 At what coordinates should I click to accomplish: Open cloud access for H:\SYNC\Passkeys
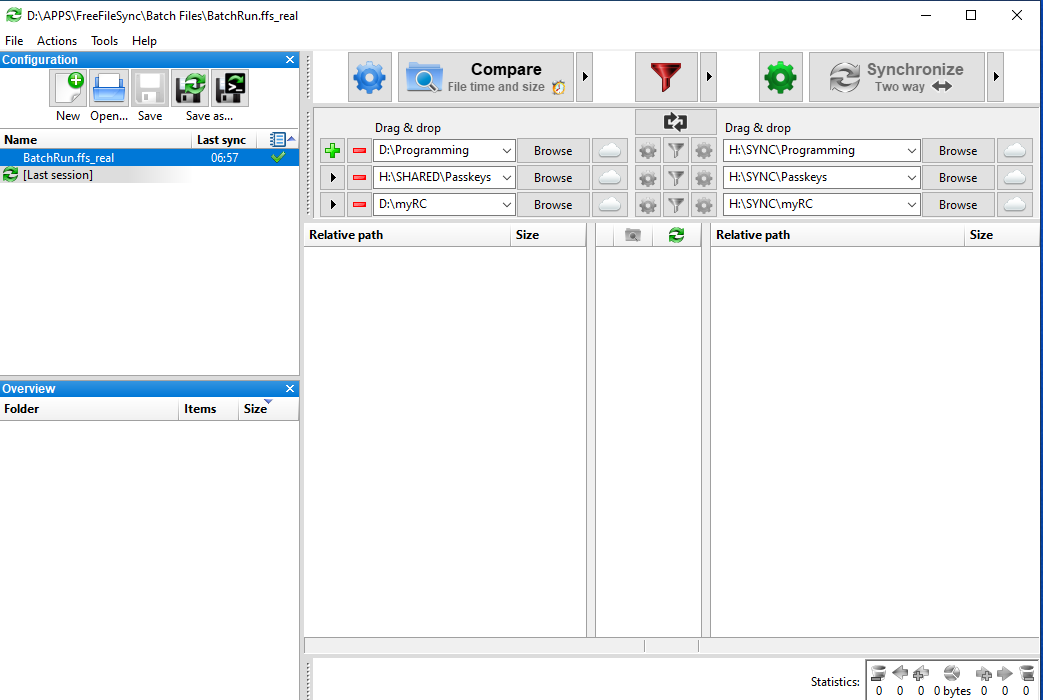point(1014,178)
